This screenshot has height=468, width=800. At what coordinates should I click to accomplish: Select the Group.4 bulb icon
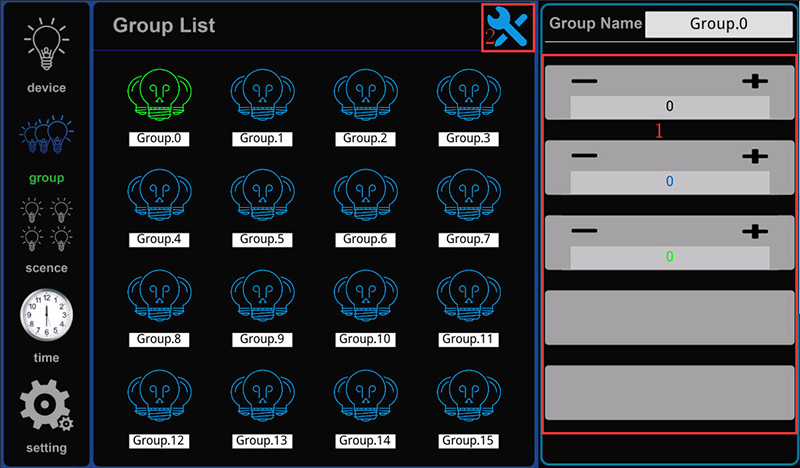point(159,195)
